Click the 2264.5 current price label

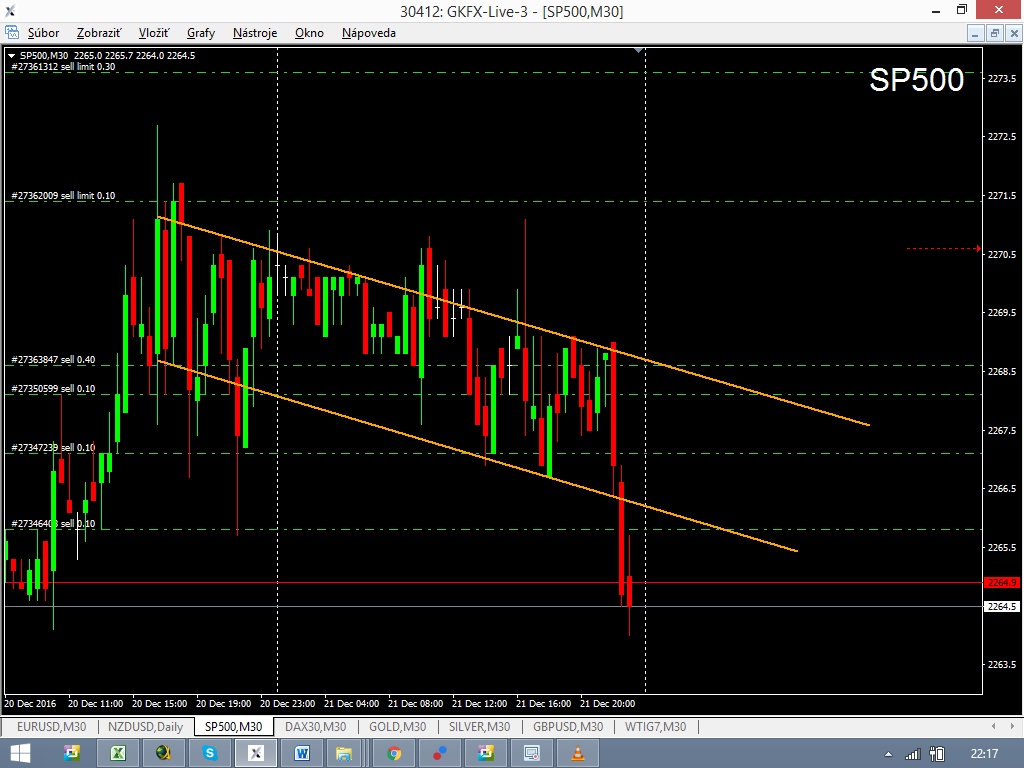[1002, 607]
